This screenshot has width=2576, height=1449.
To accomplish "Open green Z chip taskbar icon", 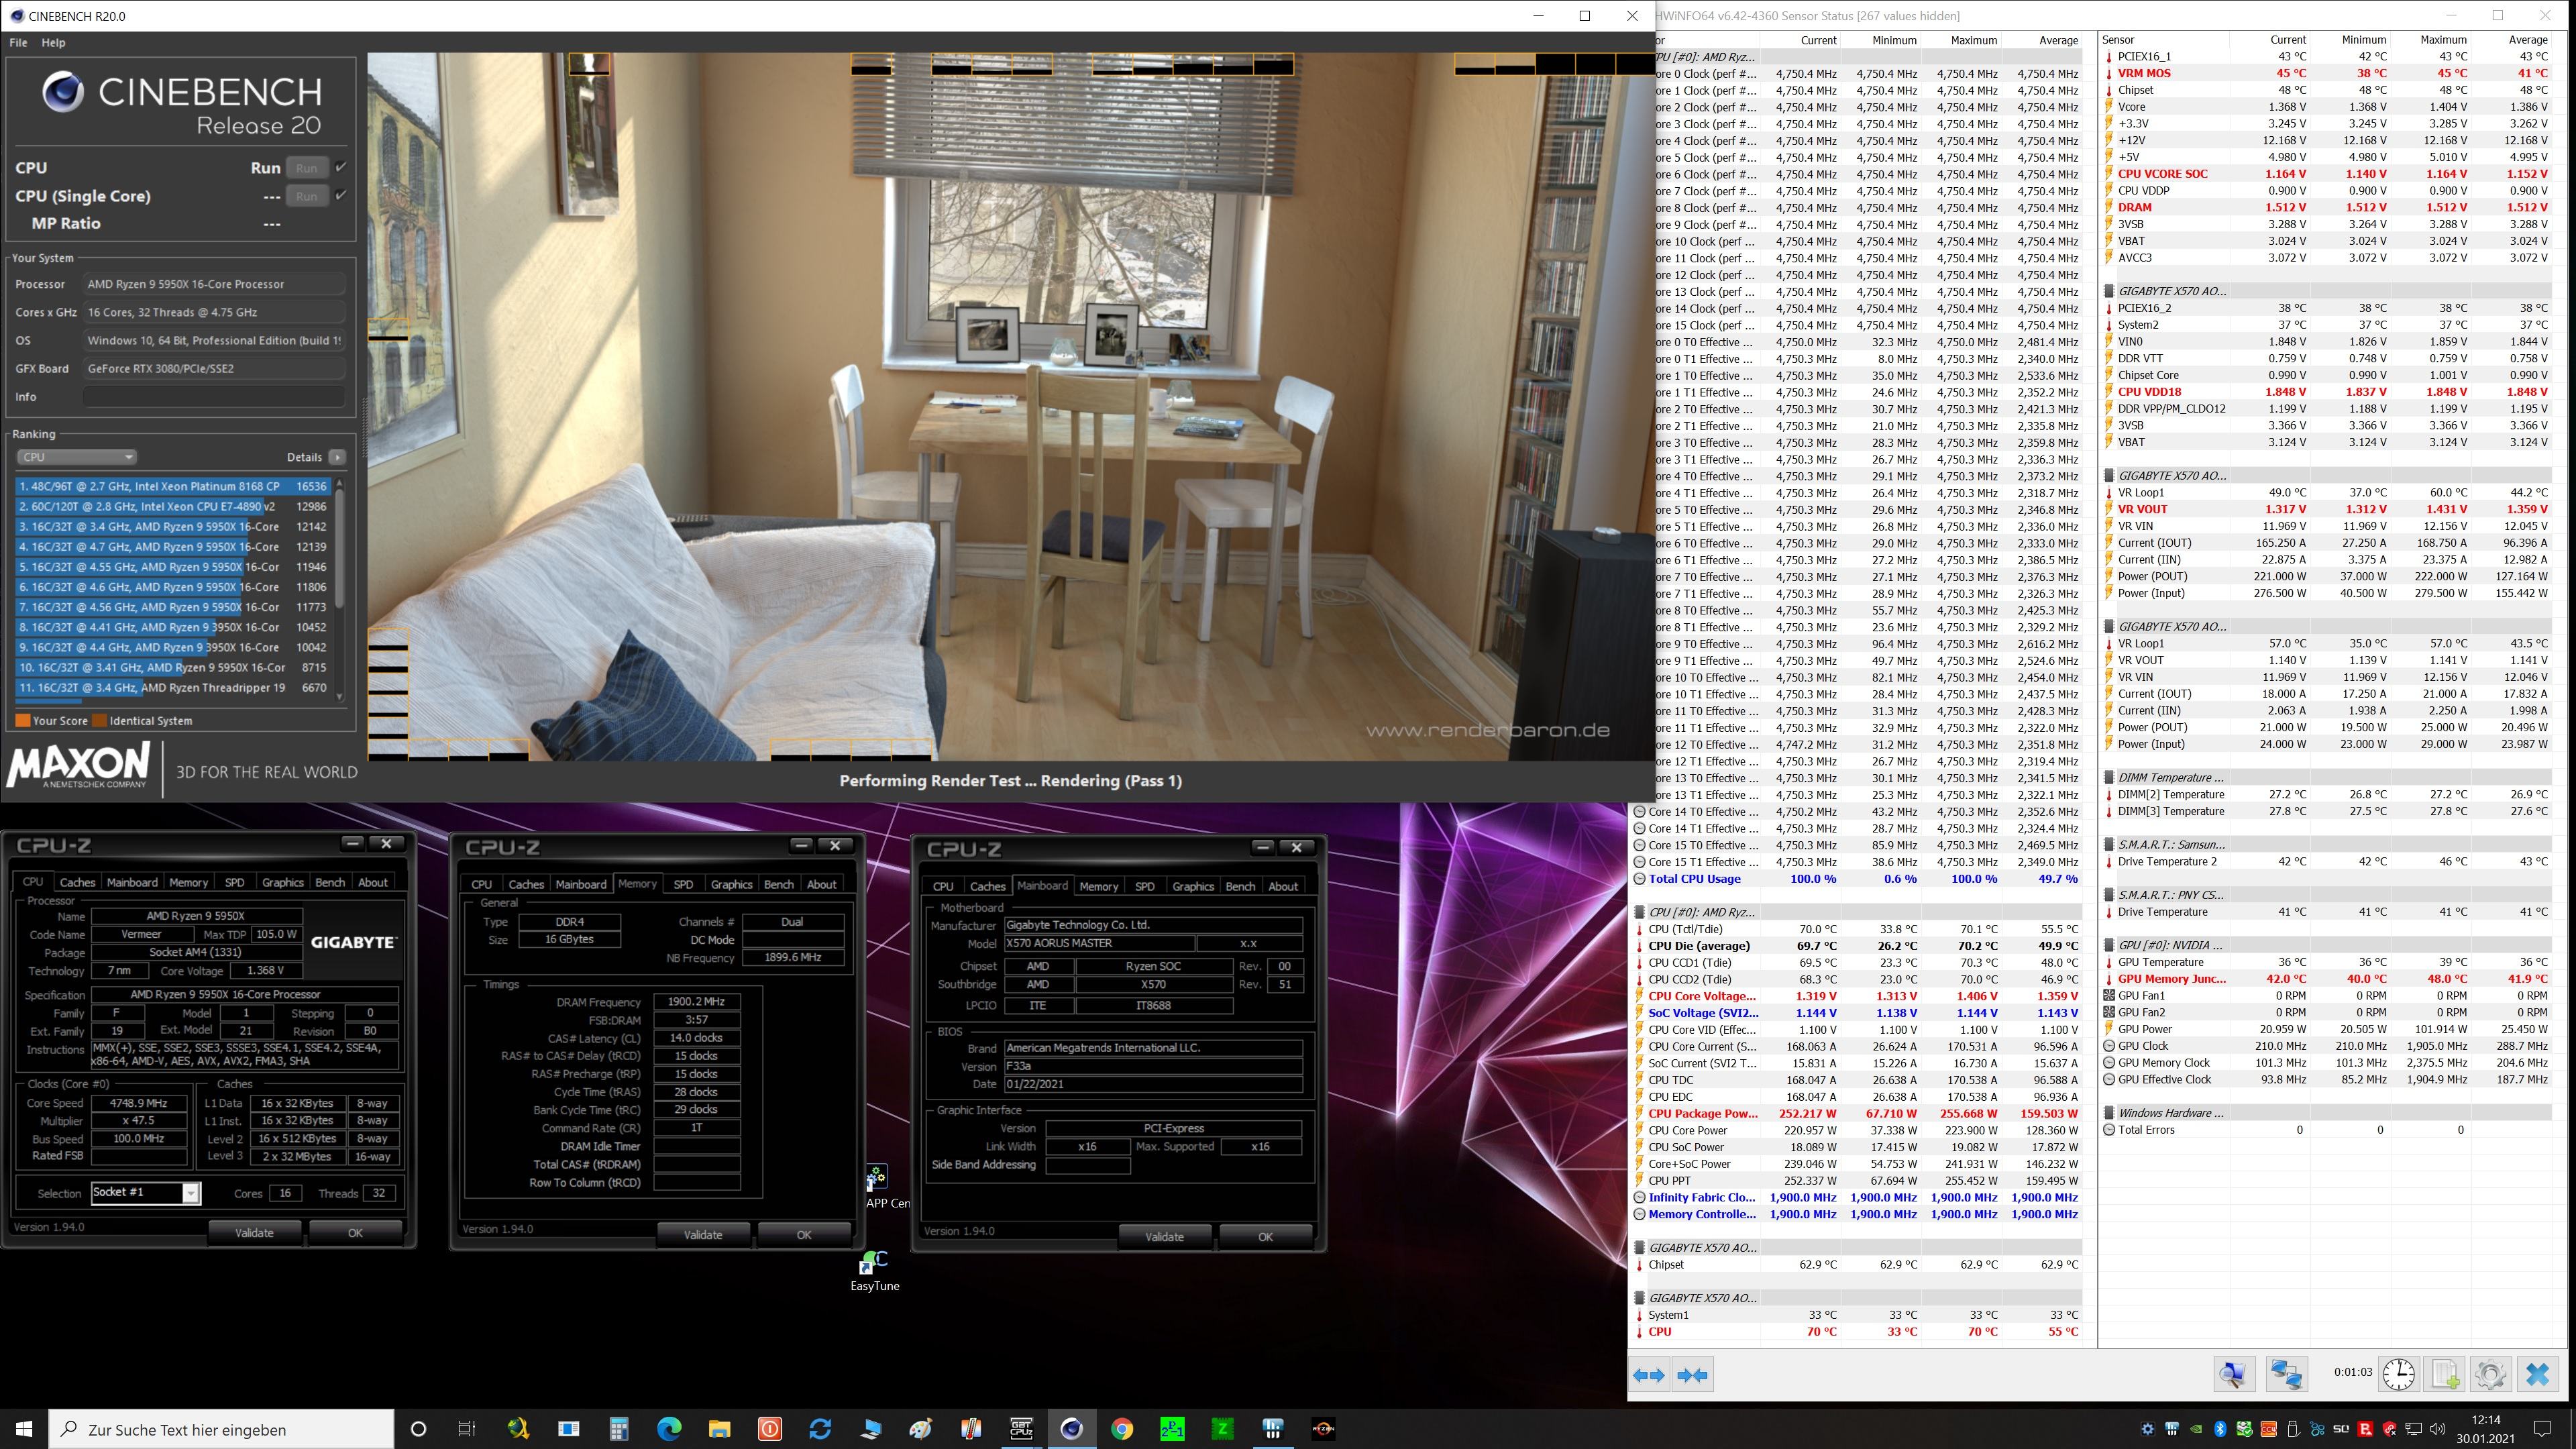I will coord(1222,1429).
